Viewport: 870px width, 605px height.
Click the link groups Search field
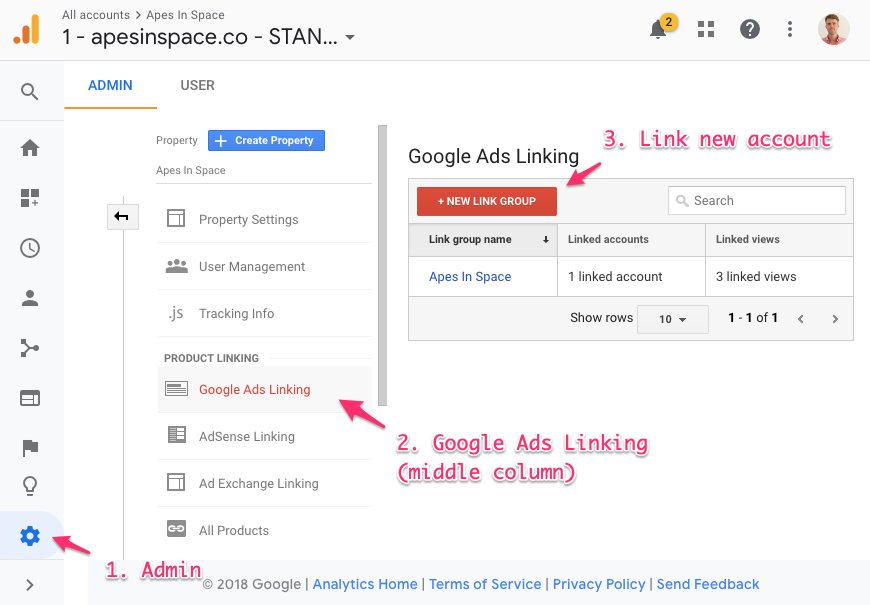tap(757, 200)
